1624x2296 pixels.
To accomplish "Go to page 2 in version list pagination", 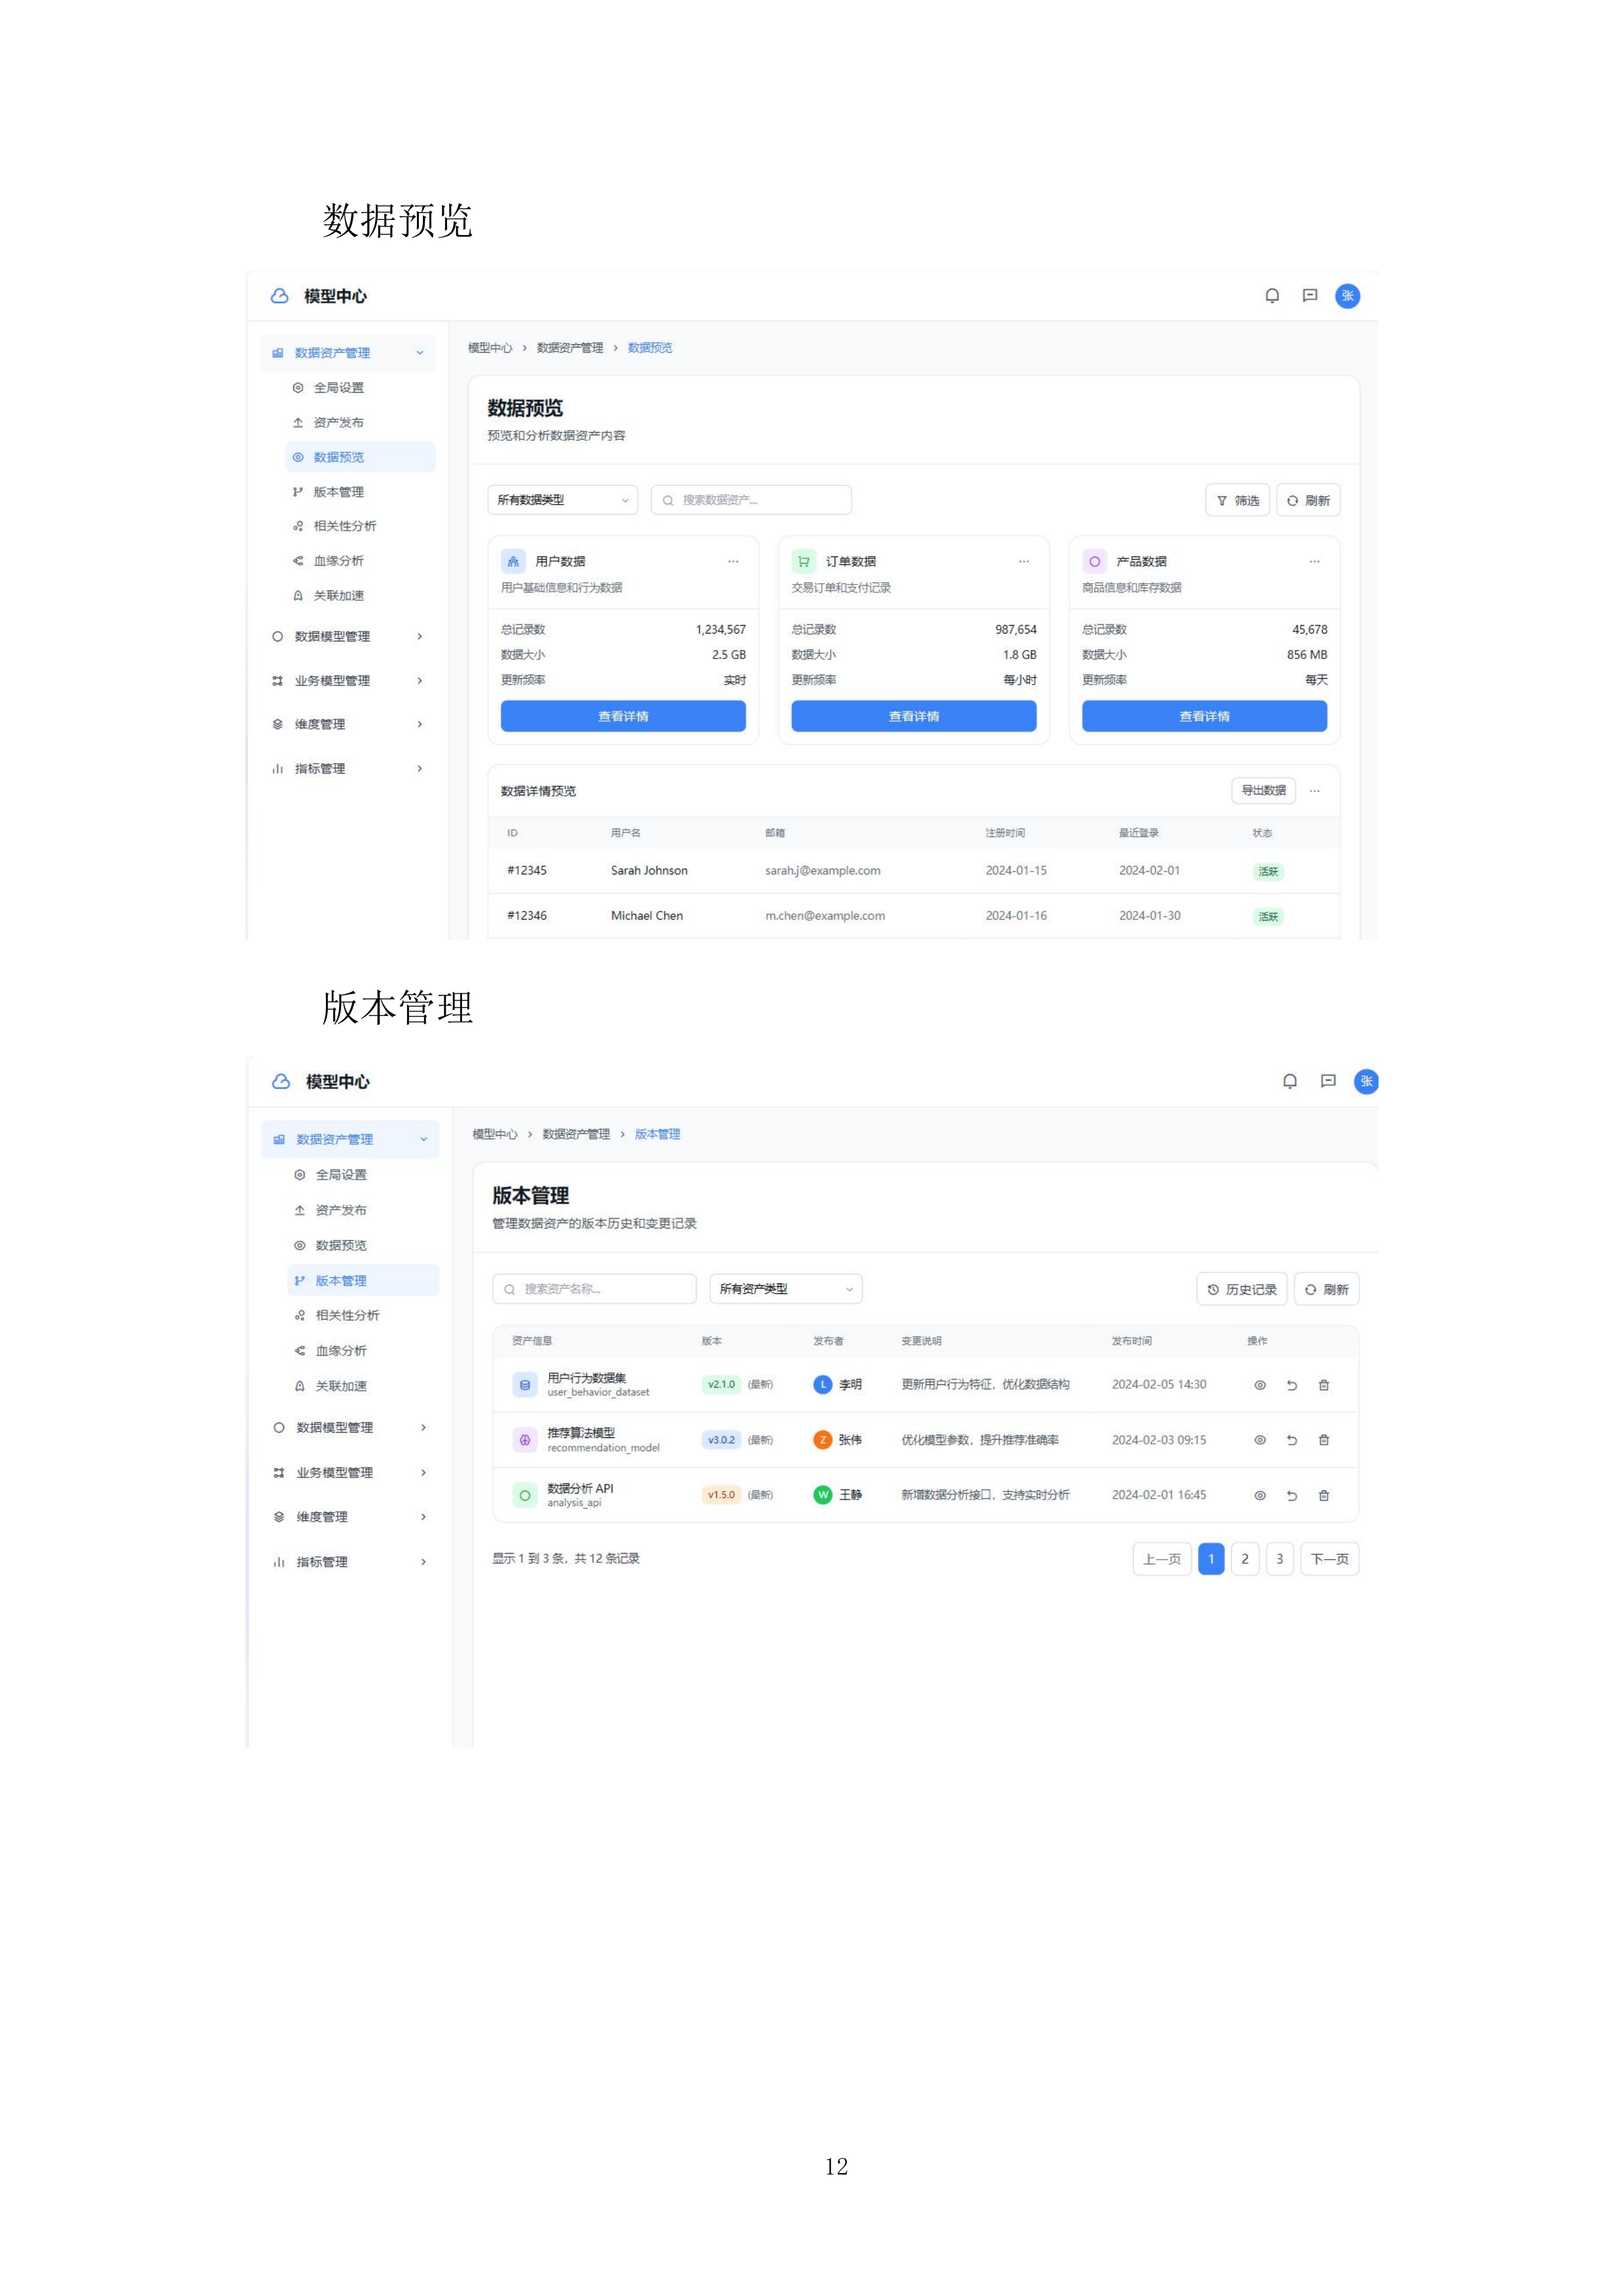I will click(x=1245, y=1558).
